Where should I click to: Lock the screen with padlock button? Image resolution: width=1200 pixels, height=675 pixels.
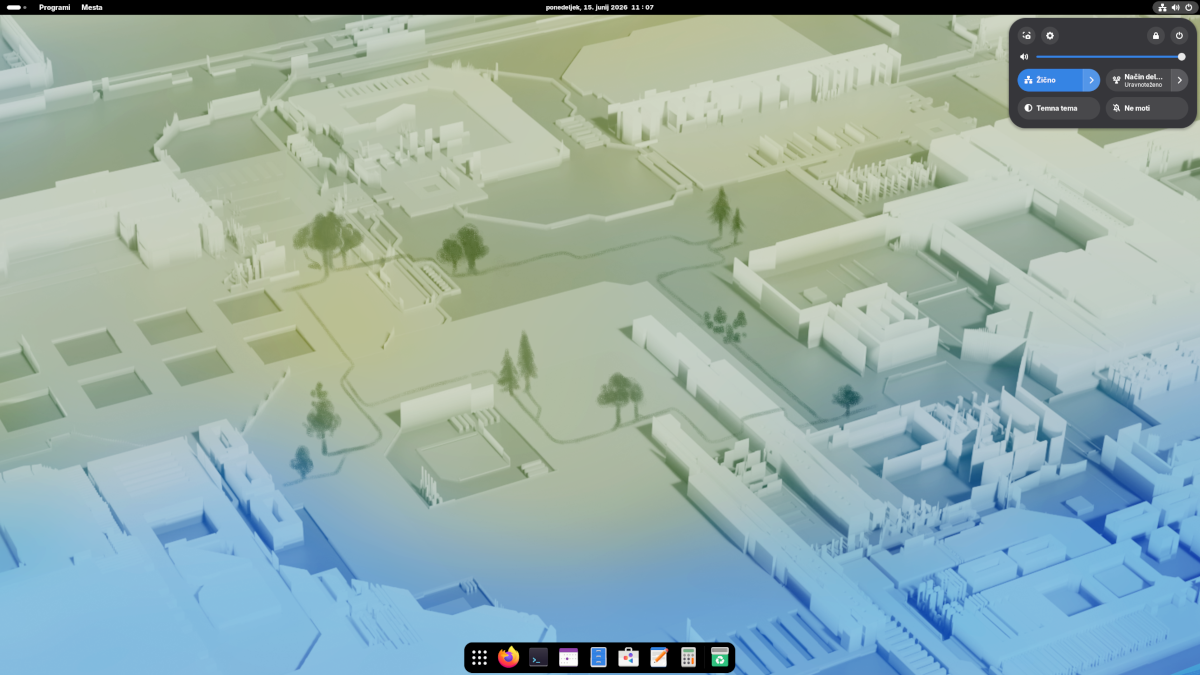pyautogui.click(x=1156, y=35)
